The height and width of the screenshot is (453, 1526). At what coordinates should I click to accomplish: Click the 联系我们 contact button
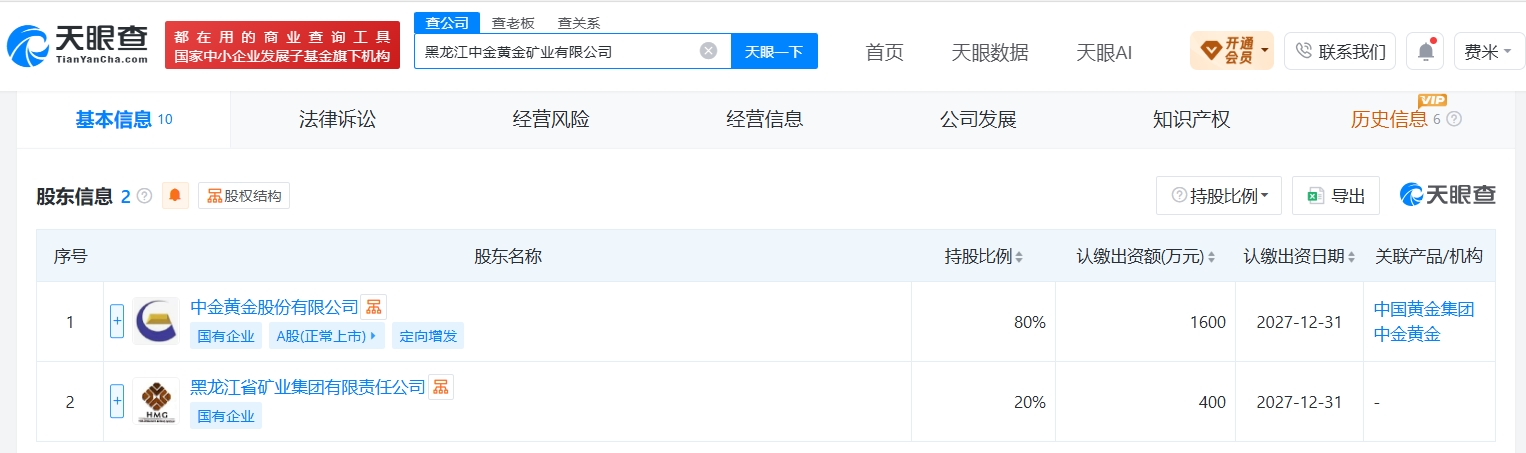pyautogui.click(x=1340, y=51)
